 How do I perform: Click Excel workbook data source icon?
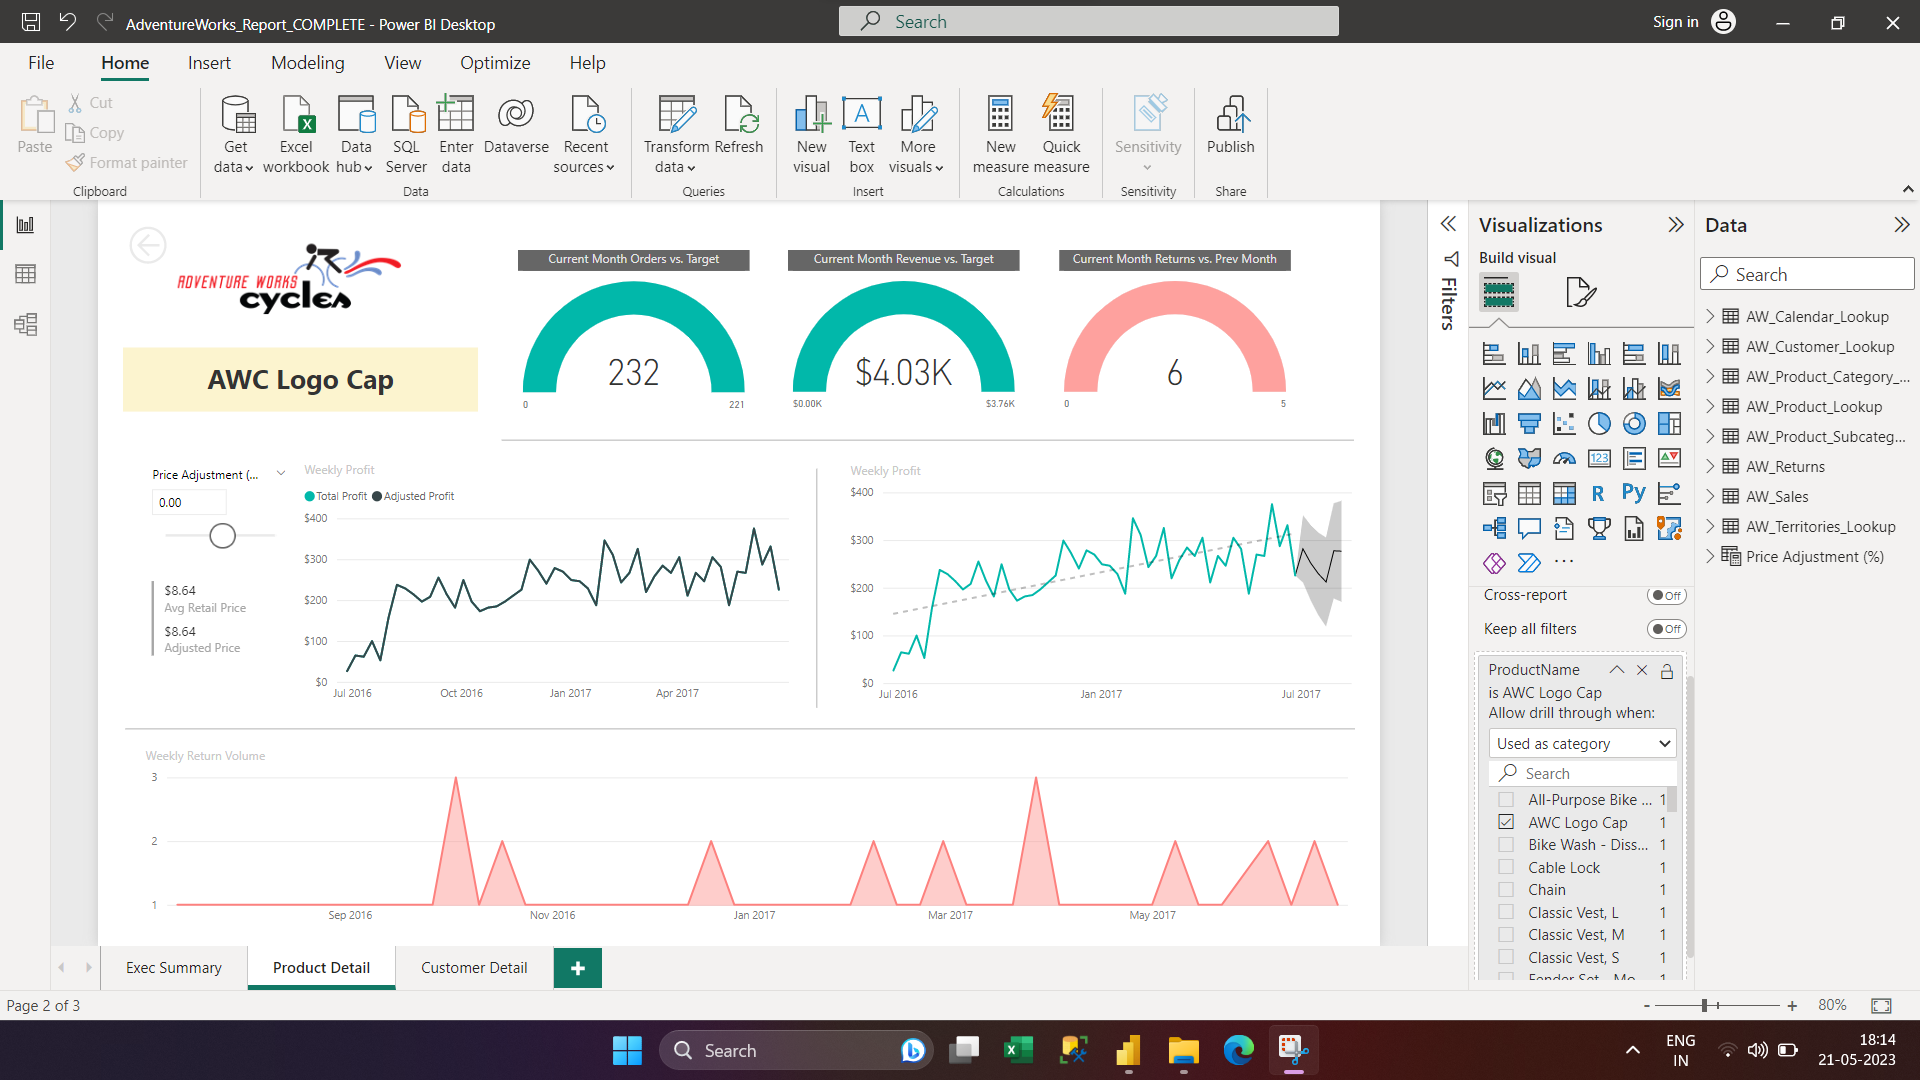[296, 134]
